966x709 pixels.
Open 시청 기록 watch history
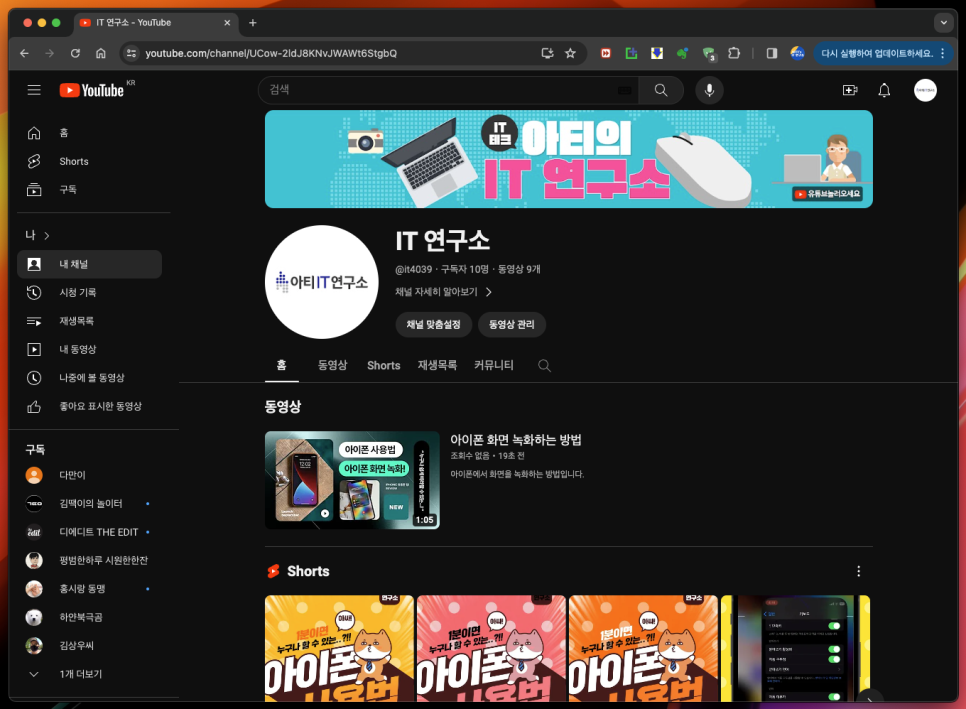pyautogui.click(x=89, y=292)
